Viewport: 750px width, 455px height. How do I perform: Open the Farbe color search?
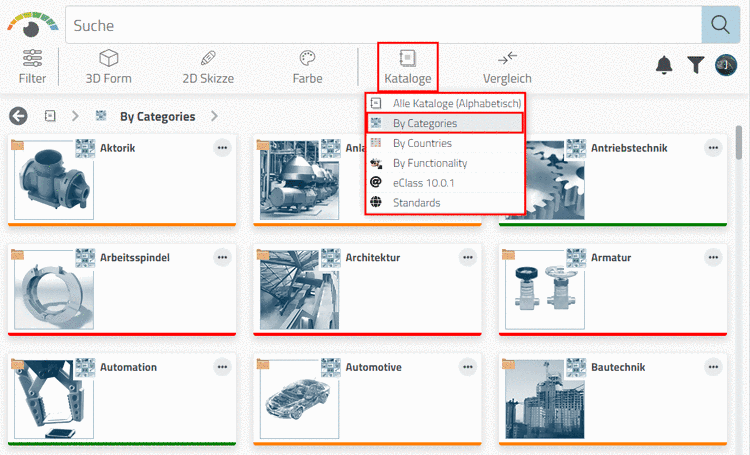[x=307, y=67]
